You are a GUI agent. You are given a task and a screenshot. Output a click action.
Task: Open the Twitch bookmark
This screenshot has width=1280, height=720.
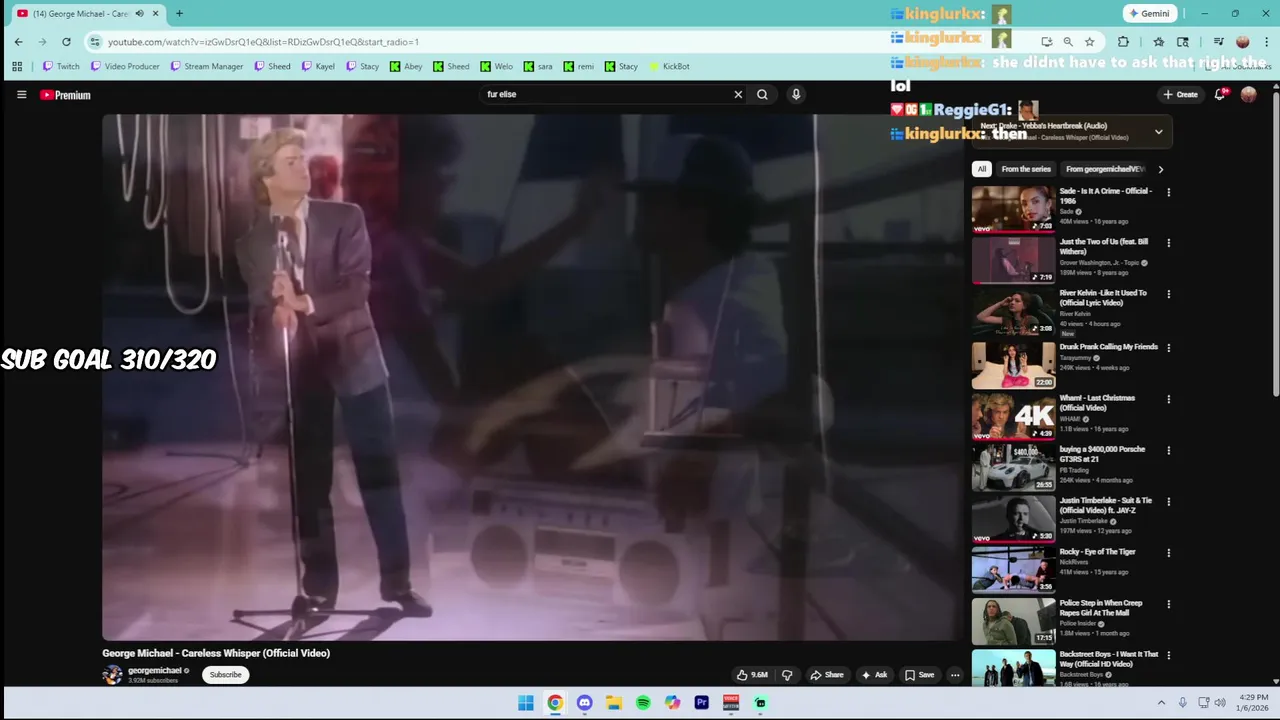click(60, 66)
